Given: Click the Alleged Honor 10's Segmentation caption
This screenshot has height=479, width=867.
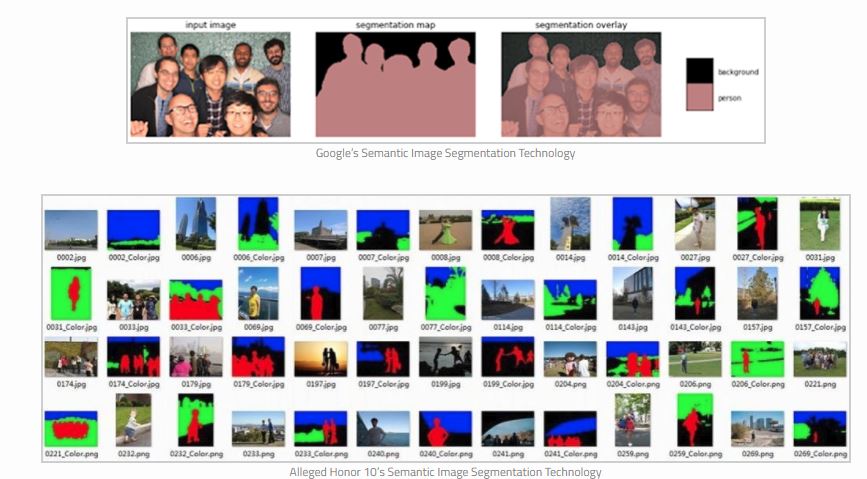Looking at the screenshot, I should 445,472.
